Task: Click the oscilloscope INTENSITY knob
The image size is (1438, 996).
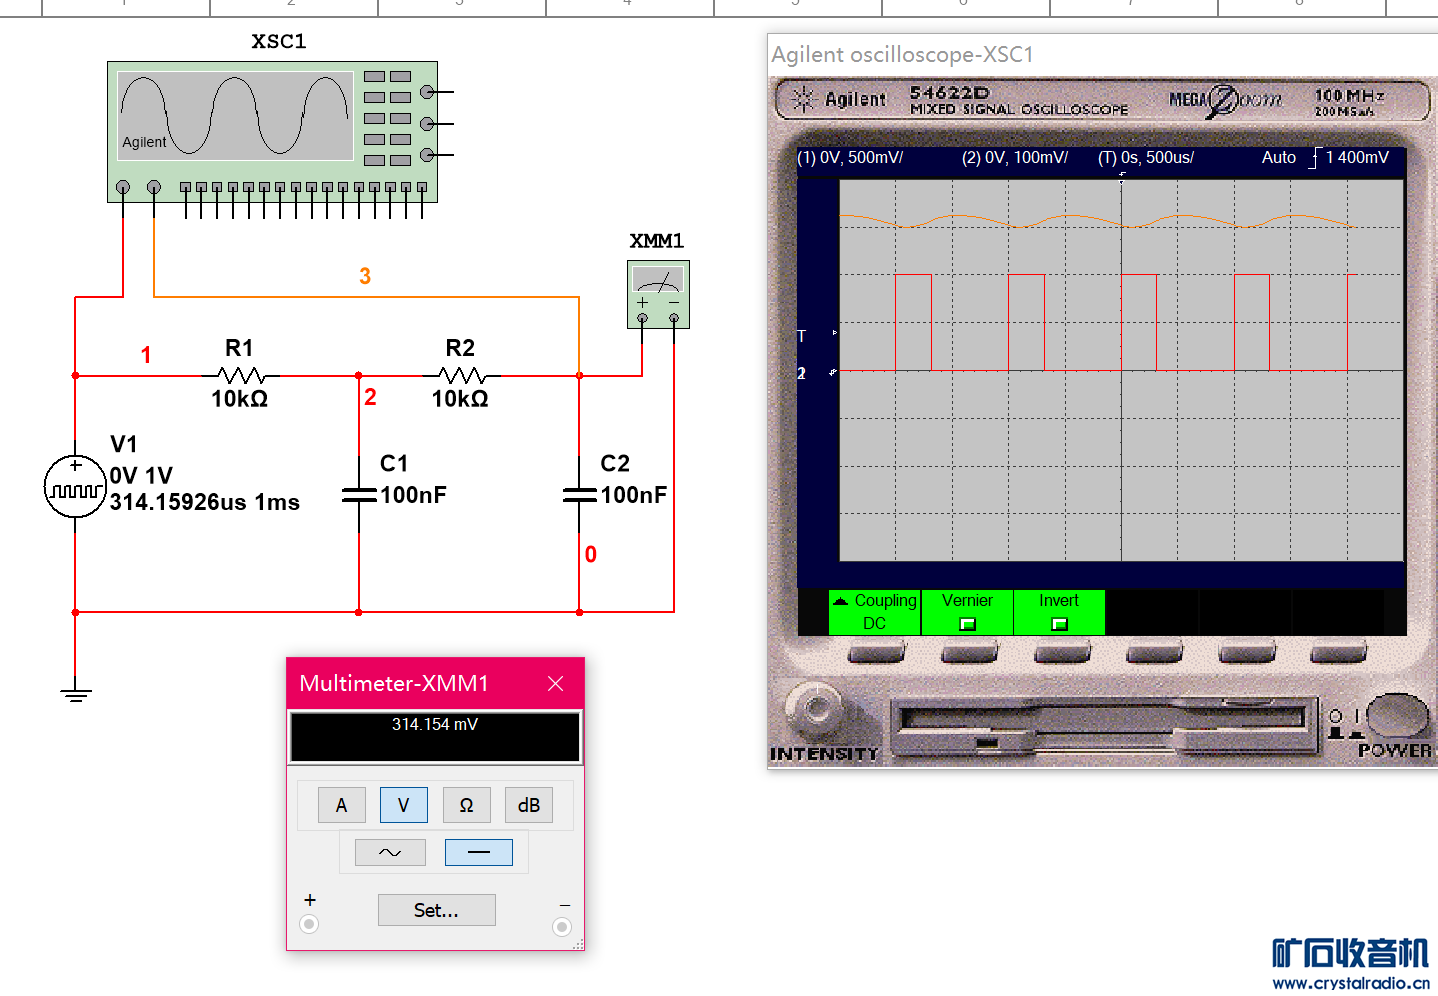Action: click(818, 708)
